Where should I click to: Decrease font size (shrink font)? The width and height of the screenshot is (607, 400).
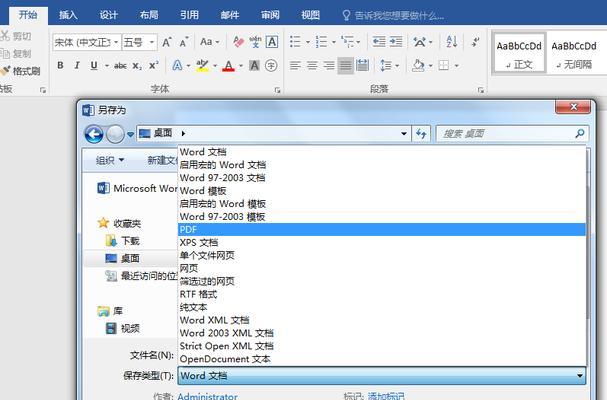pos(184,42)
